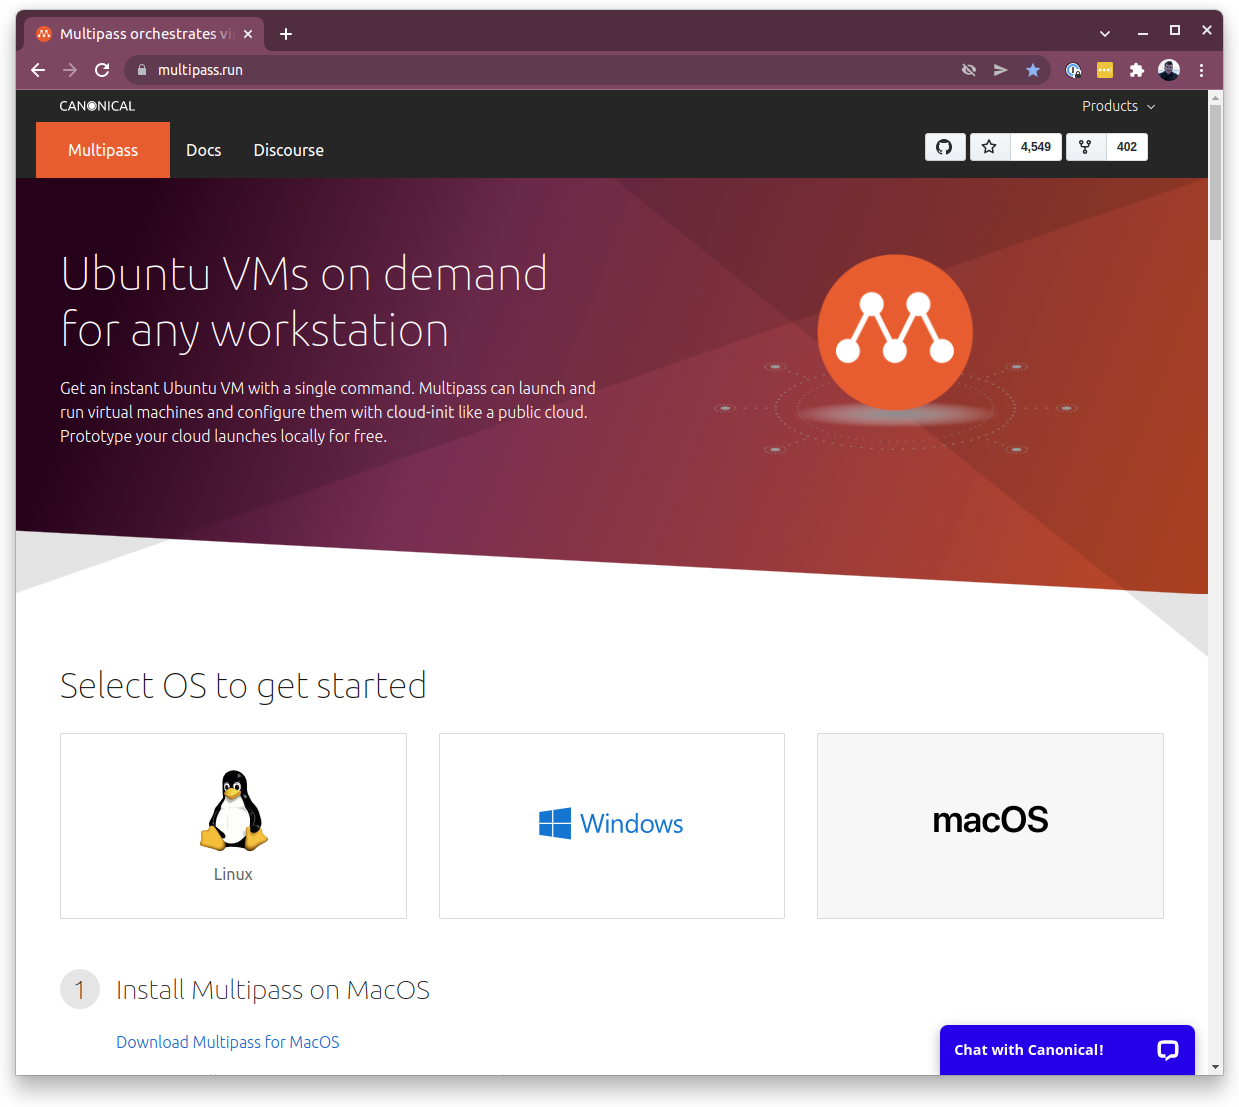Open the yellow extension icon in toolbar
This screenshot has height=1107, width=1239.
click(x=1105, y=70)
